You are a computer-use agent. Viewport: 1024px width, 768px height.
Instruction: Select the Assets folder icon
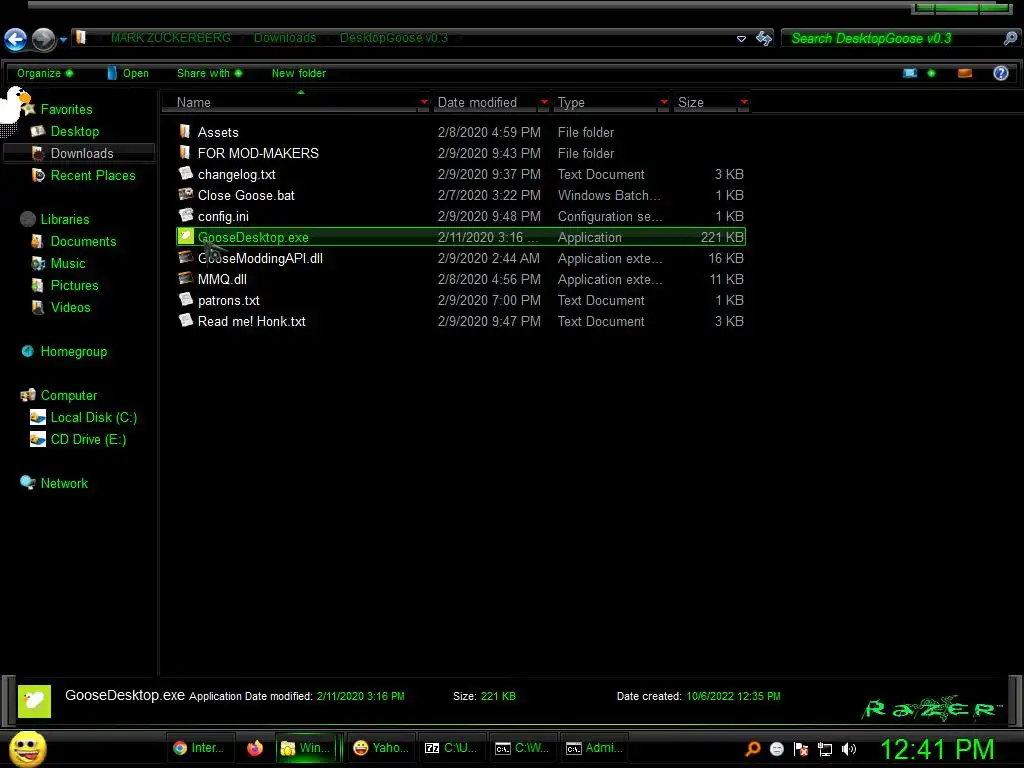point(185,131)
